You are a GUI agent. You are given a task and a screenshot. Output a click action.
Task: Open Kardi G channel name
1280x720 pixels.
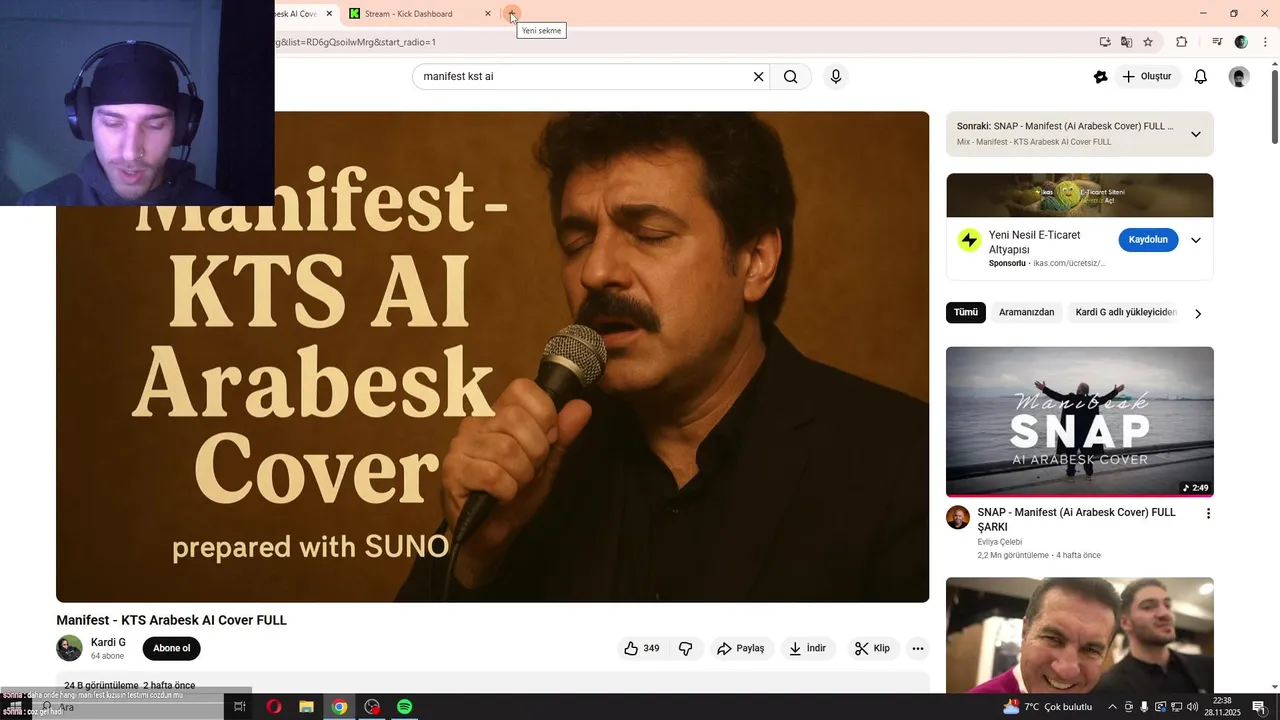(108, 642)
